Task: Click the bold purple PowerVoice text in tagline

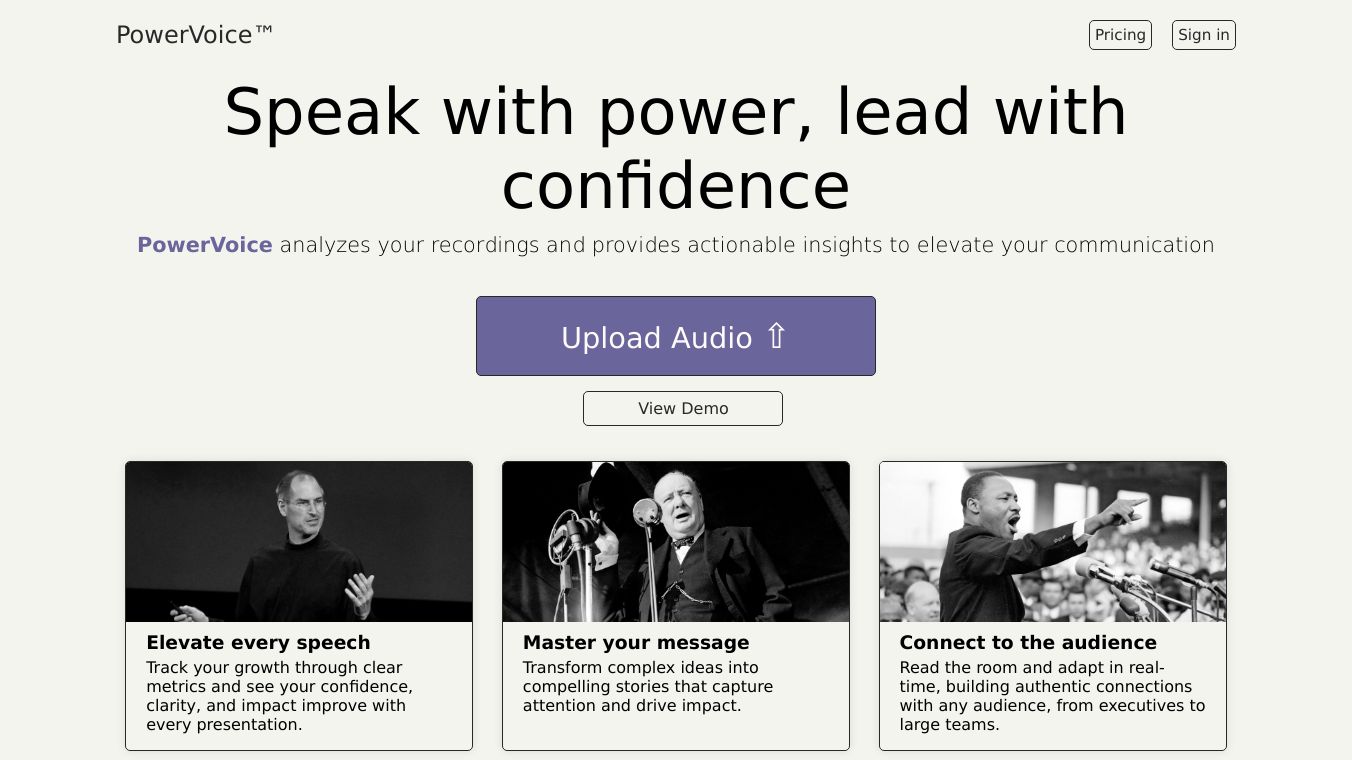Action: pos(205,245)
